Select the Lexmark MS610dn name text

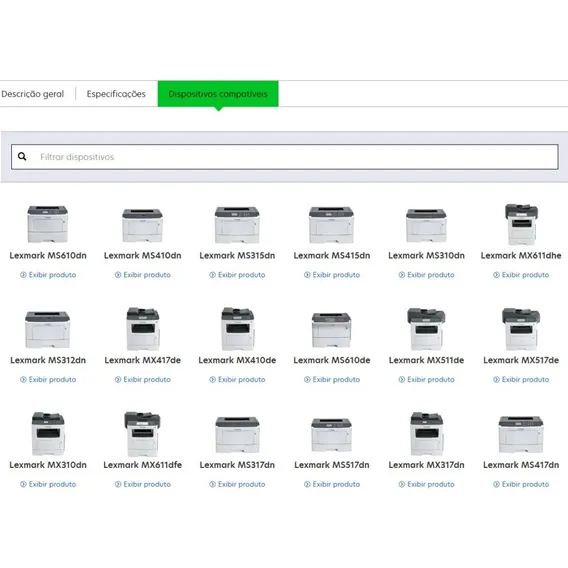(x=48, y=255)
